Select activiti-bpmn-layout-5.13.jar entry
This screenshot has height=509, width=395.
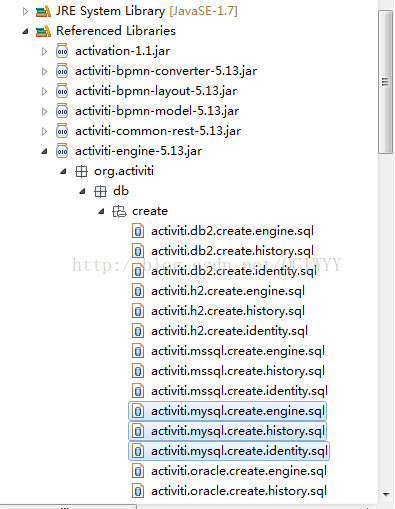156,91
